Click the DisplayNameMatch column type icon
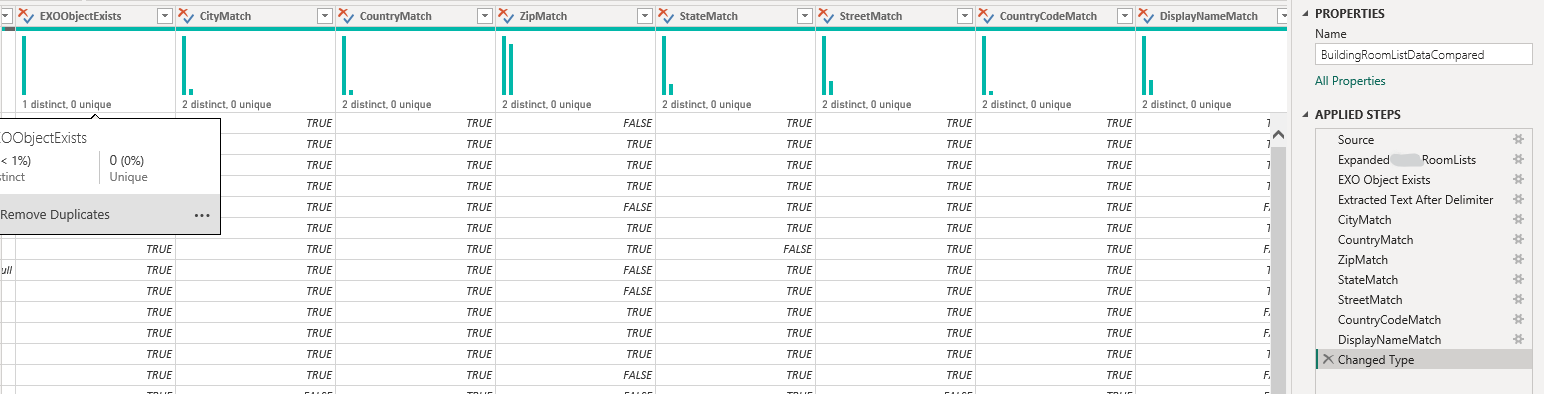This screenshot has width=1544, height=394. point(1146,16)
